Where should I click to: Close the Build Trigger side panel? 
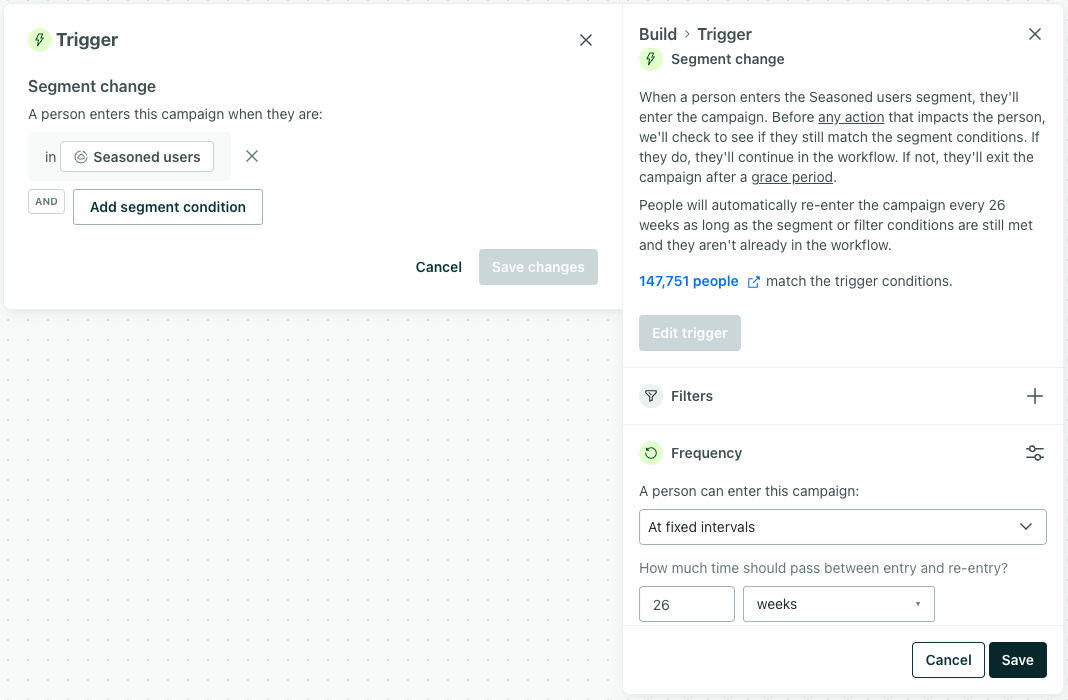tap(1035, 34)
